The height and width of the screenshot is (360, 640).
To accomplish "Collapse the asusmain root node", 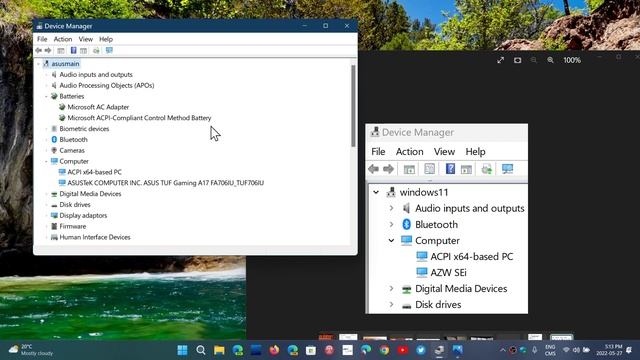I will [x=39, y=64].
